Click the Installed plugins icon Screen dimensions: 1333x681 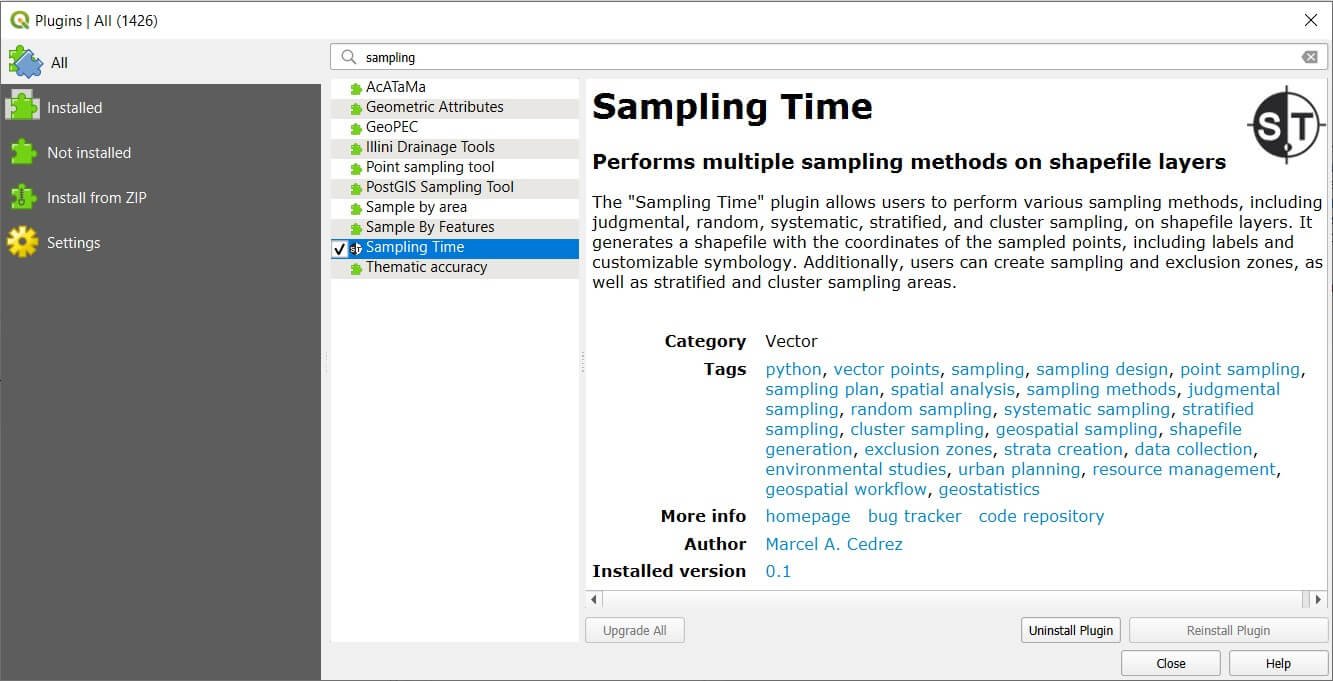(x=23, y=107)
